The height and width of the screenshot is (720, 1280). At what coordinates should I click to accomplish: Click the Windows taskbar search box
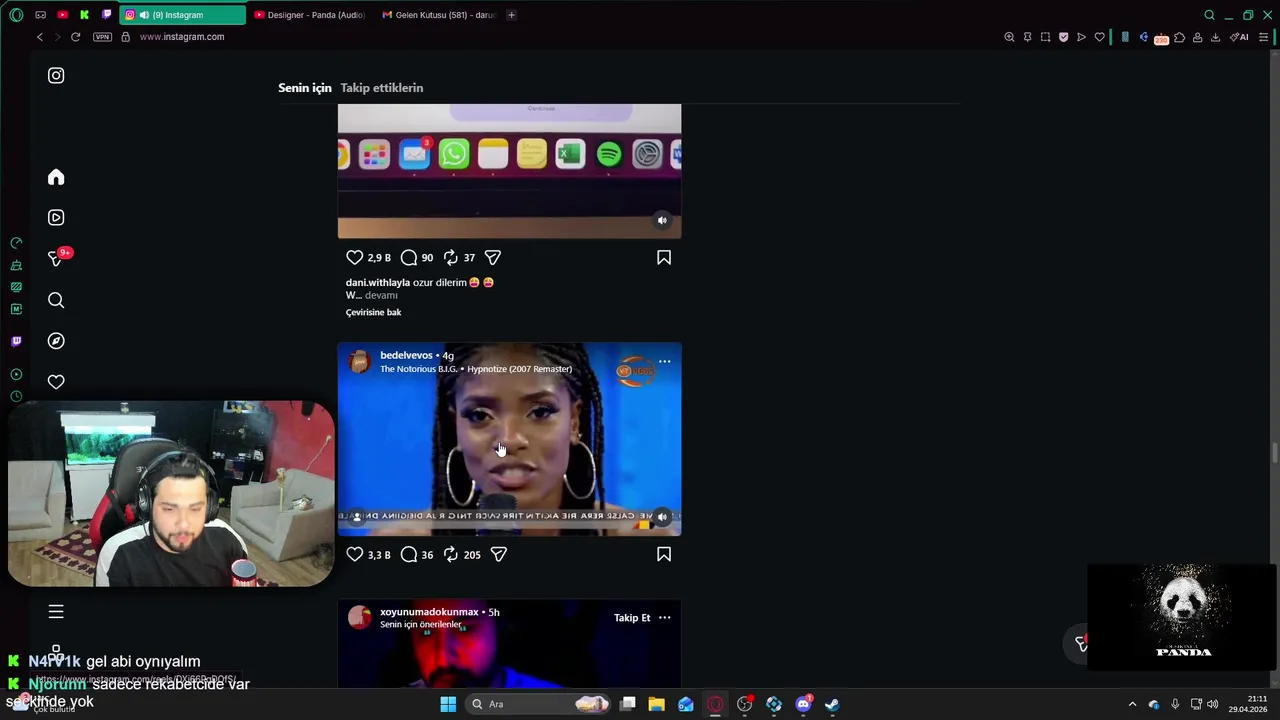540,704
